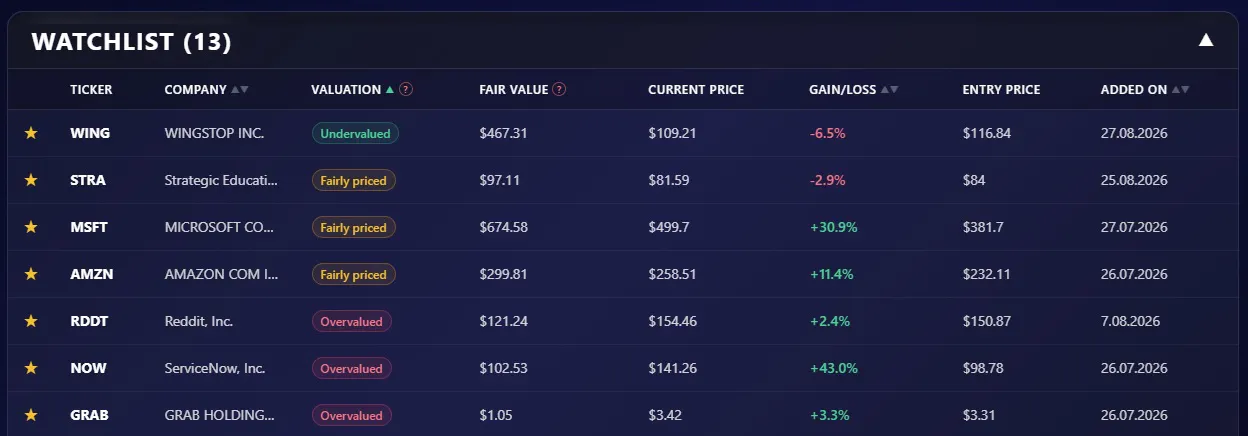The width and height of the screenshot is (1248, 436).
Task: Click the Reddit, Inc. company name
Action: coord(198,321)
